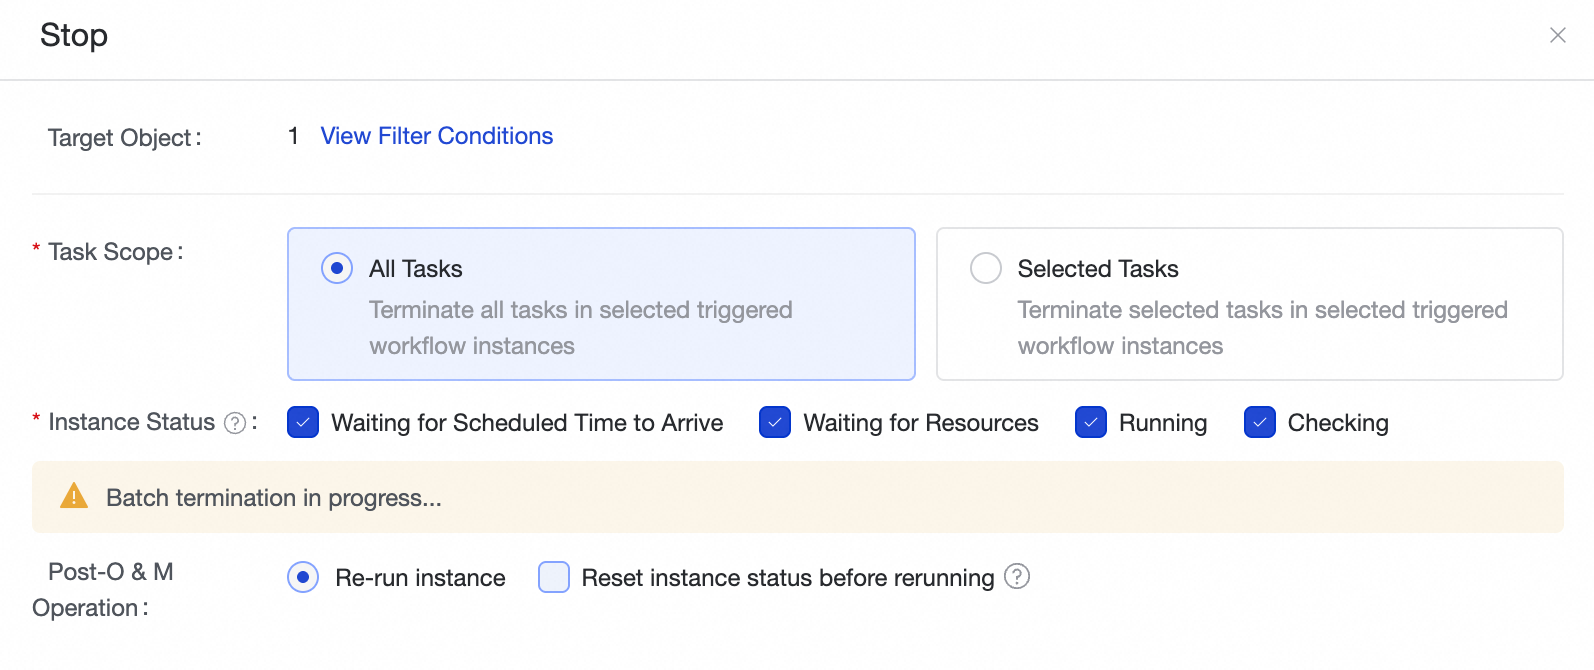Close the Stop dialog

point(1557,35)
